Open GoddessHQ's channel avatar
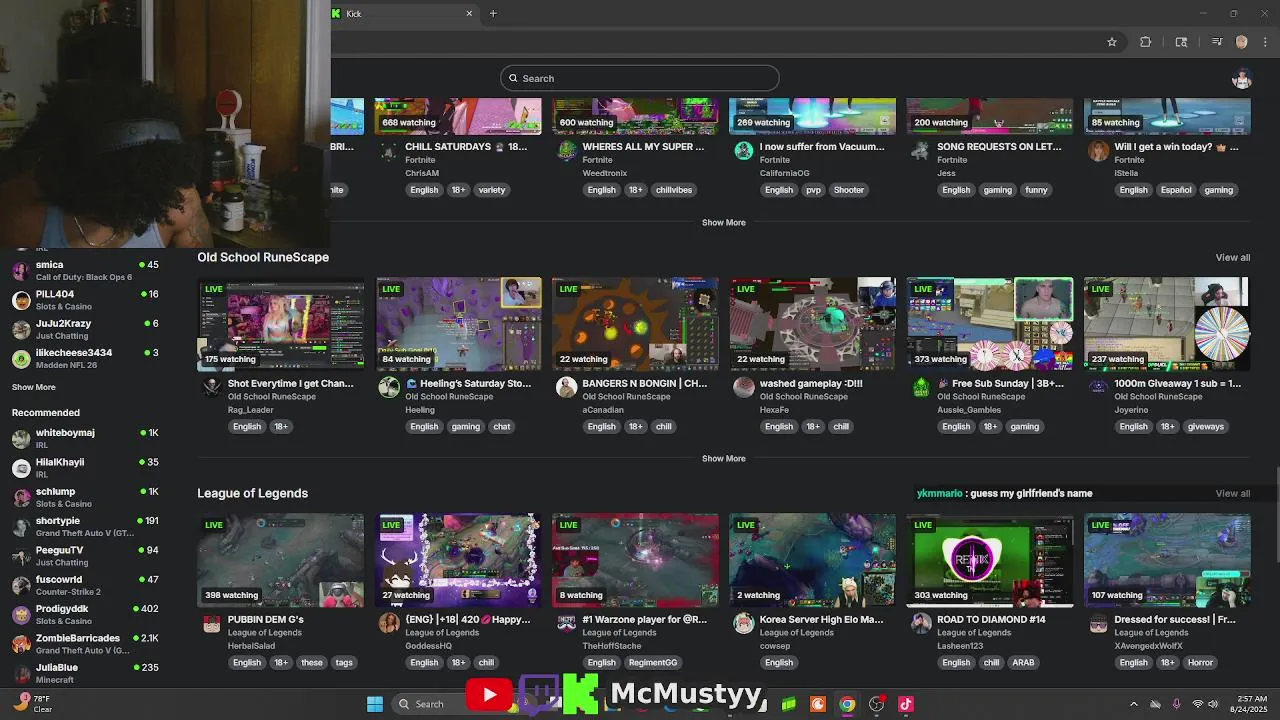 tap(389, 624)
